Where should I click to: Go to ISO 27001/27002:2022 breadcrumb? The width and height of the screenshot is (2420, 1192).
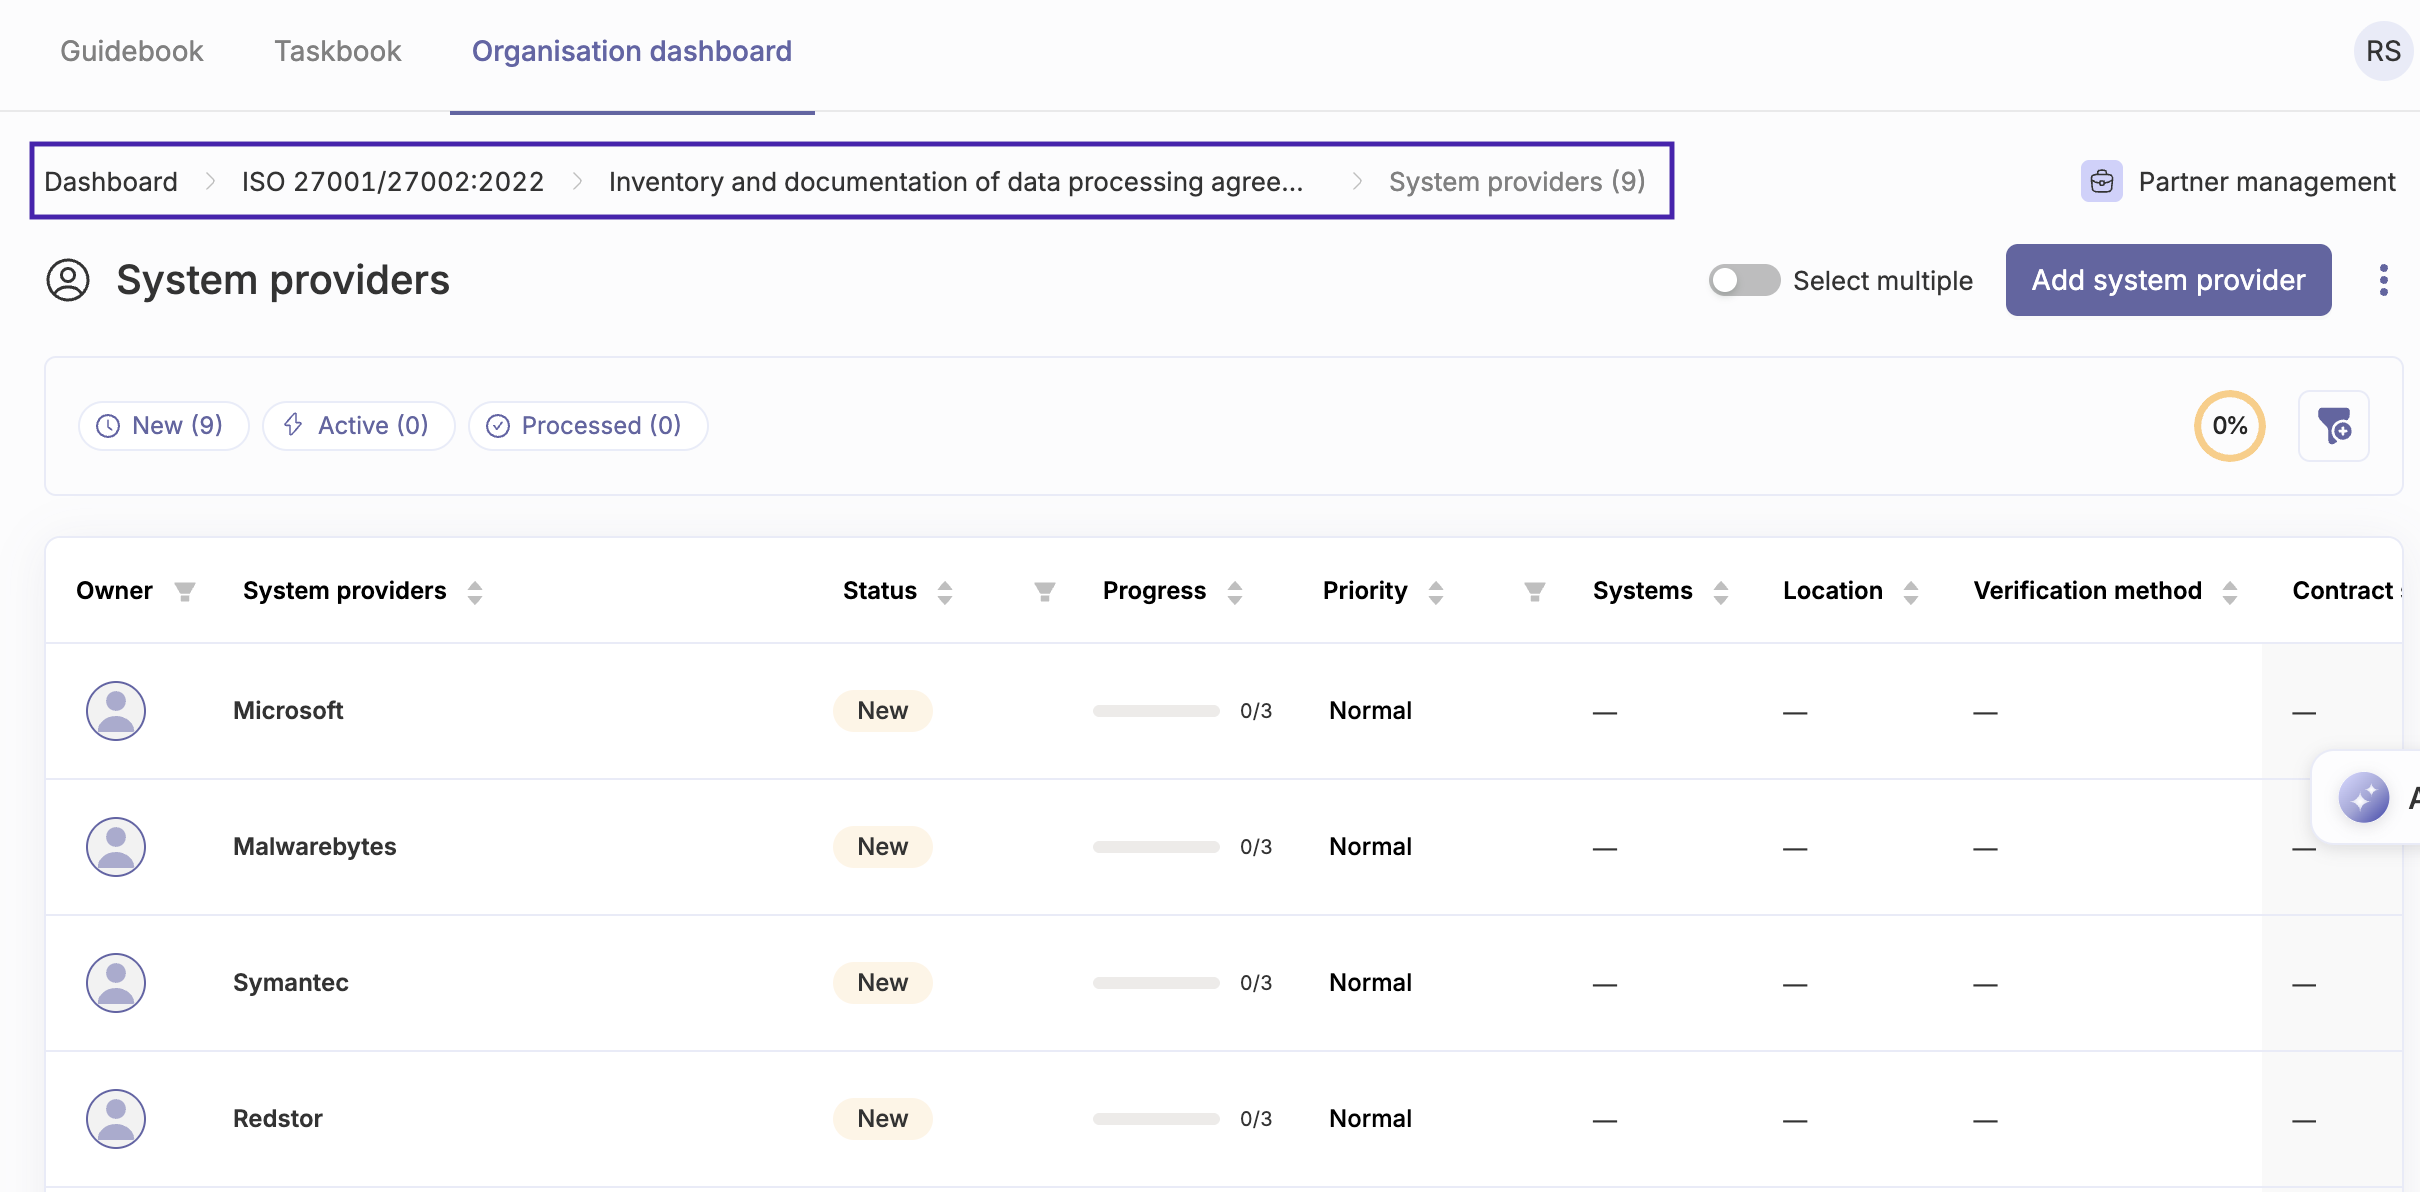(x=393, y=182)
